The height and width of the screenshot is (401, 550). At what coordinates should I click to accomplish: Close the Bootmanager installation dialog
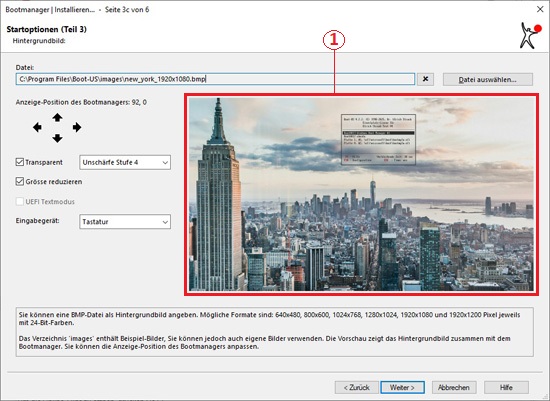click(540, 9)
